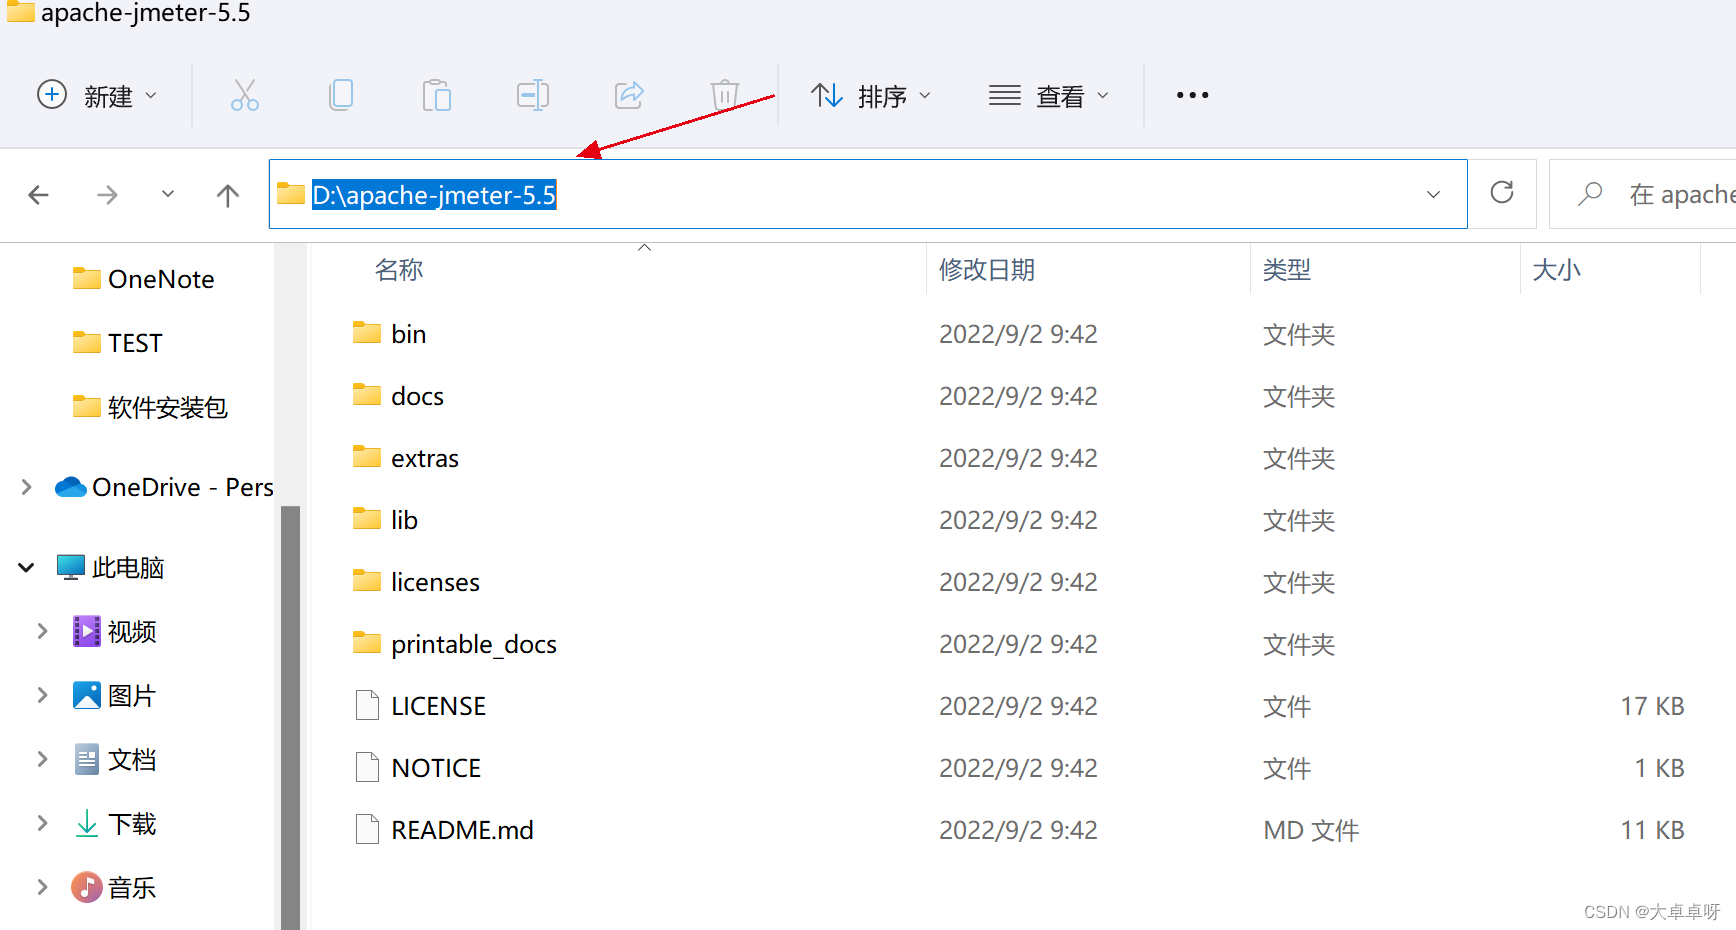The width and height of the screenshot is (1736, 930).
Task: Click the Rename icon in toolbar
Action: tap(533, 95)
